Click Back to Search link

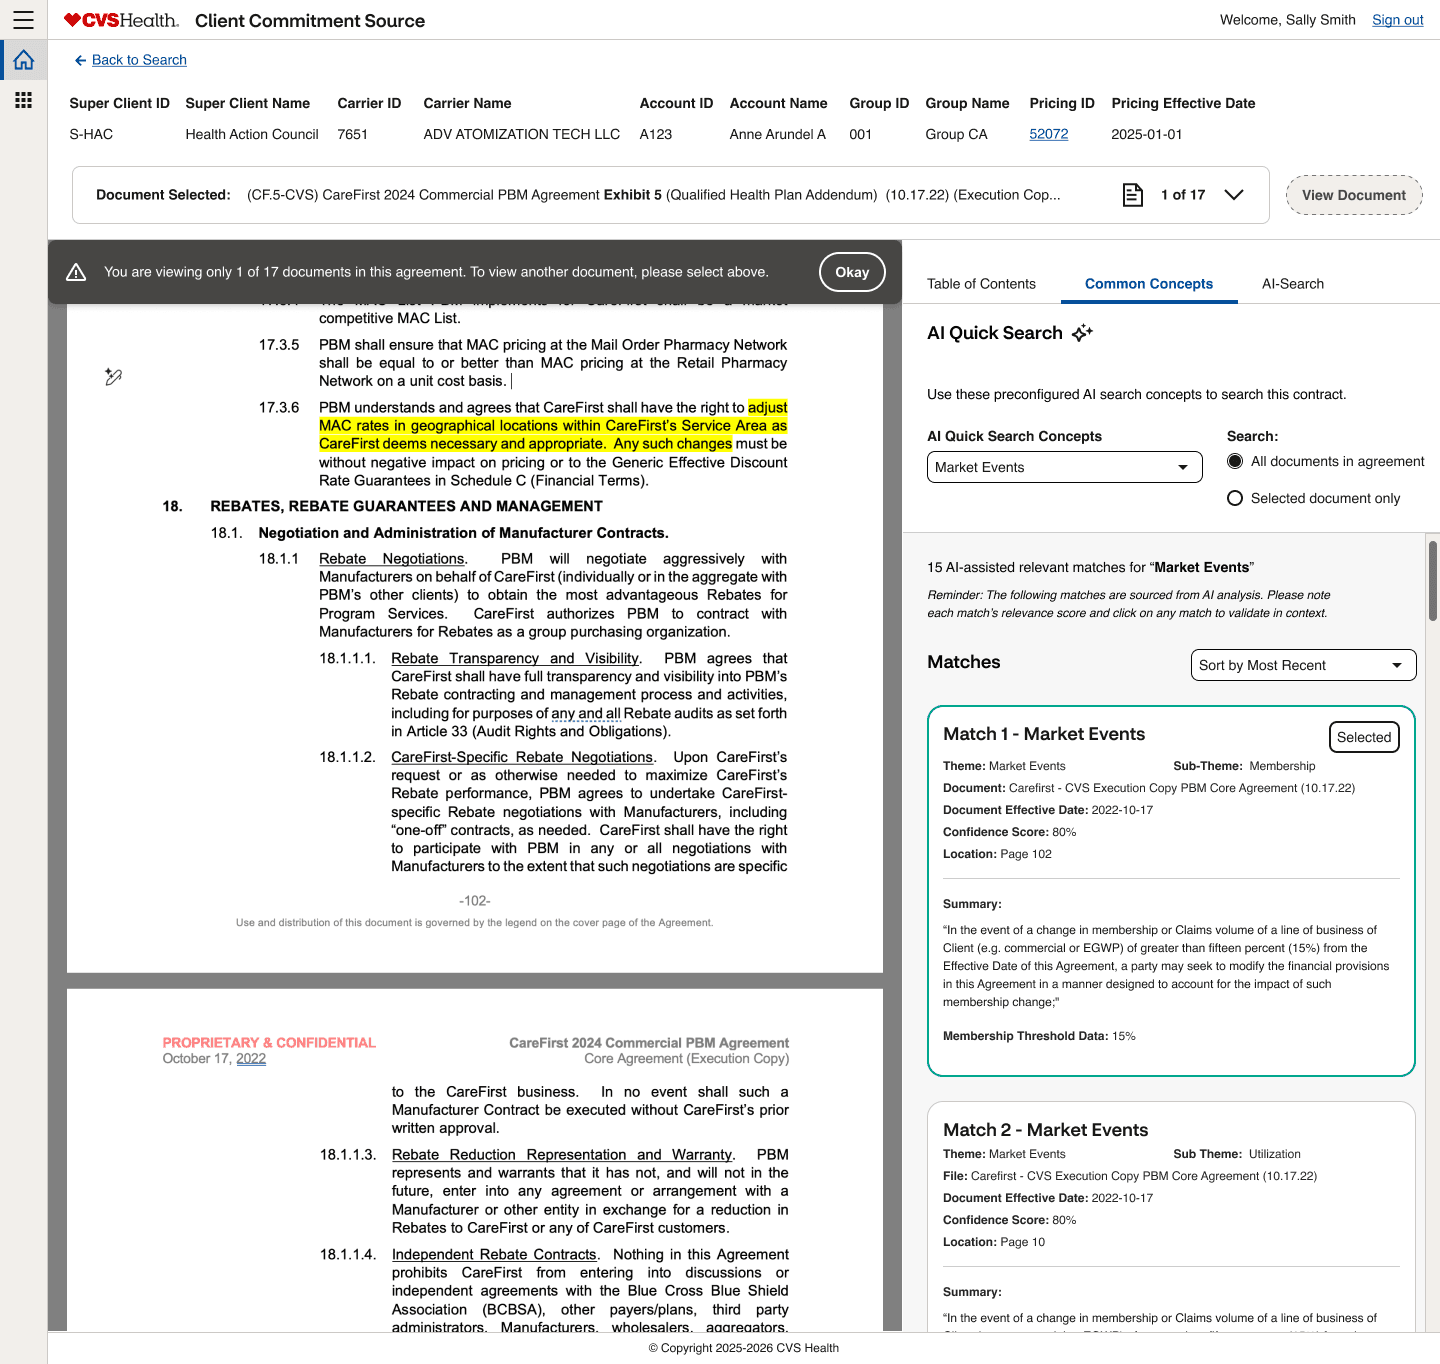(139, 60)
